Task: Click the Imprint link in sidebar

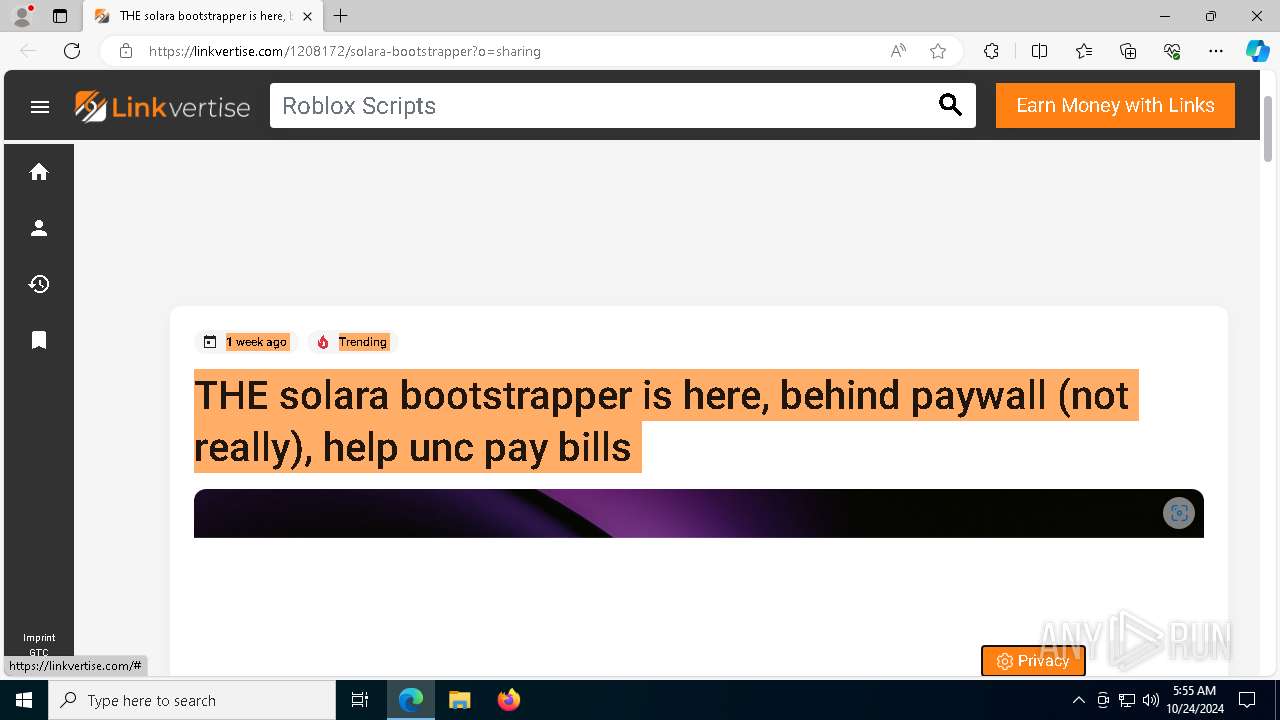Action: coord(39,638)
